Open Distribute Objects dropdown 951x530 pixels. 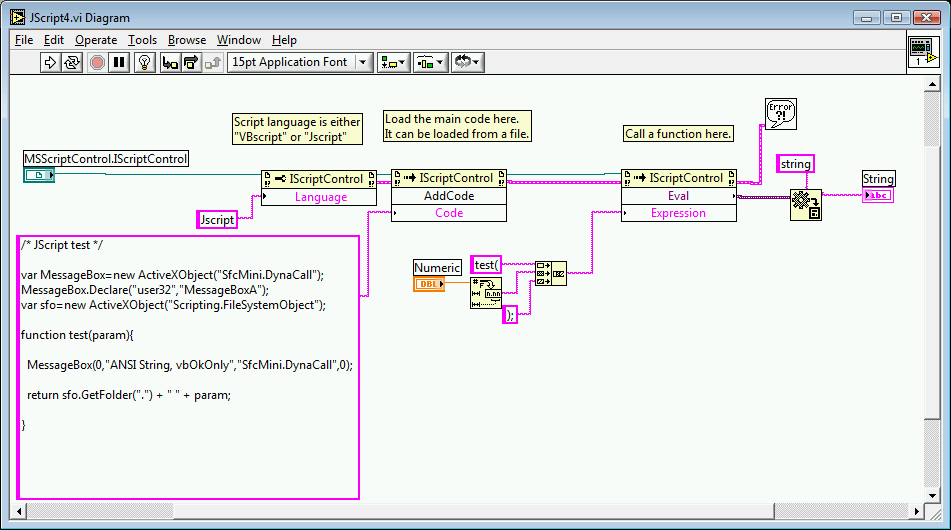pyautogui.click(x=431, y=62)
